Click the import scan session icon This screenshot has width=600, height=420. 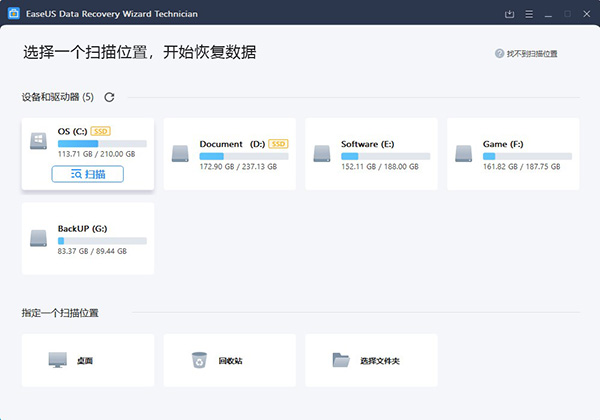coord(510,14)
